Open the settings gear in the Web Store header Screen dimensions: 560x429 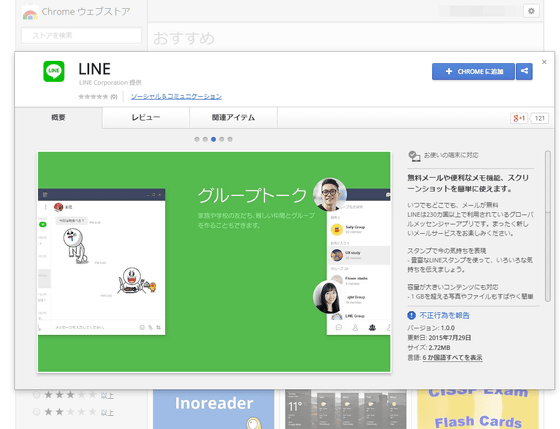point(531,11)
